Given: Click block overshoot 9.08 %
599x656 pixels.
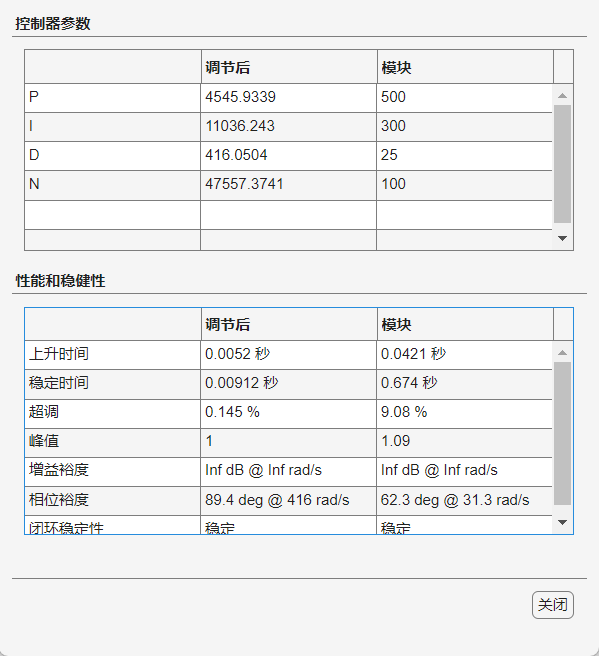Looking at the screenshot, I should pos(404,412).
